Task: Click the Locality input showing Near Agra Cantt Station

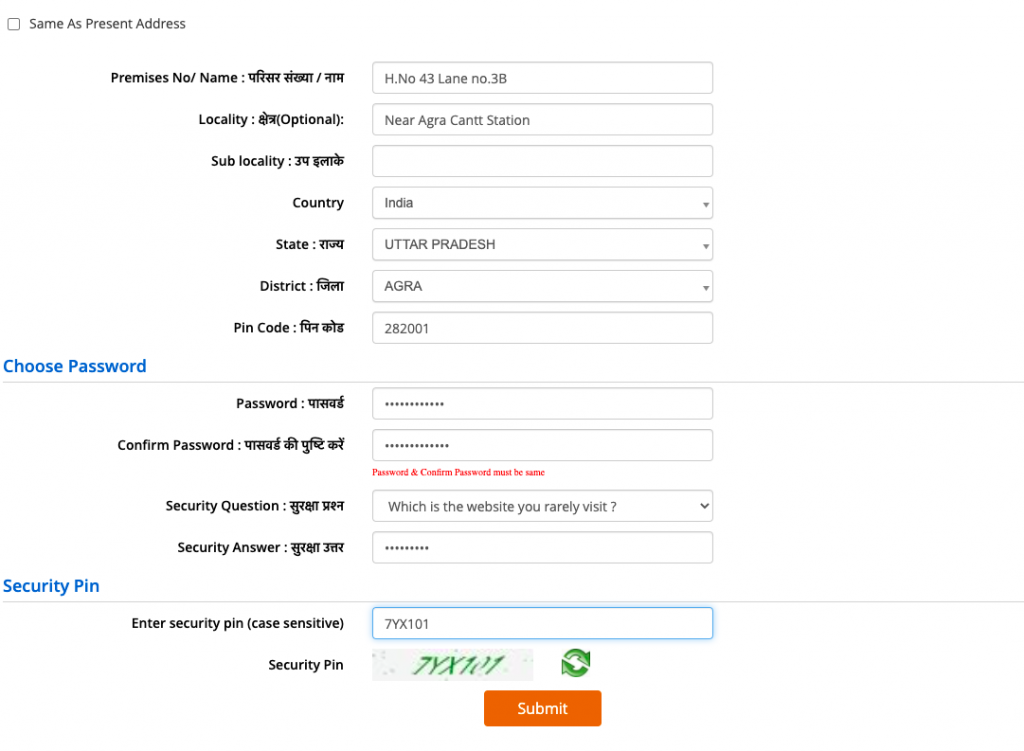Action: click(542, 119)
